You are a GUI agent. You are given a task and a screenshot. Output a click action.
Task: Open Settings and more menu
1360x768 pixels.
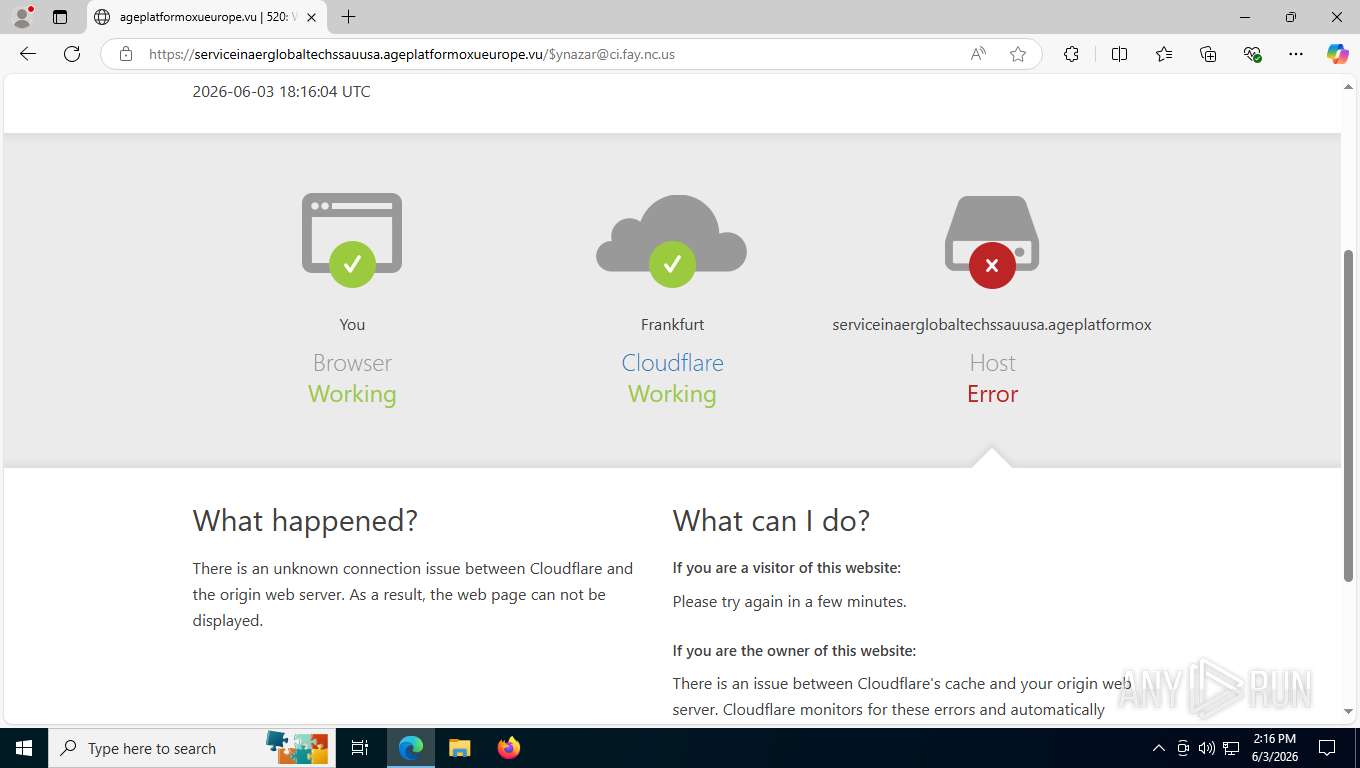coord(1296,54)
